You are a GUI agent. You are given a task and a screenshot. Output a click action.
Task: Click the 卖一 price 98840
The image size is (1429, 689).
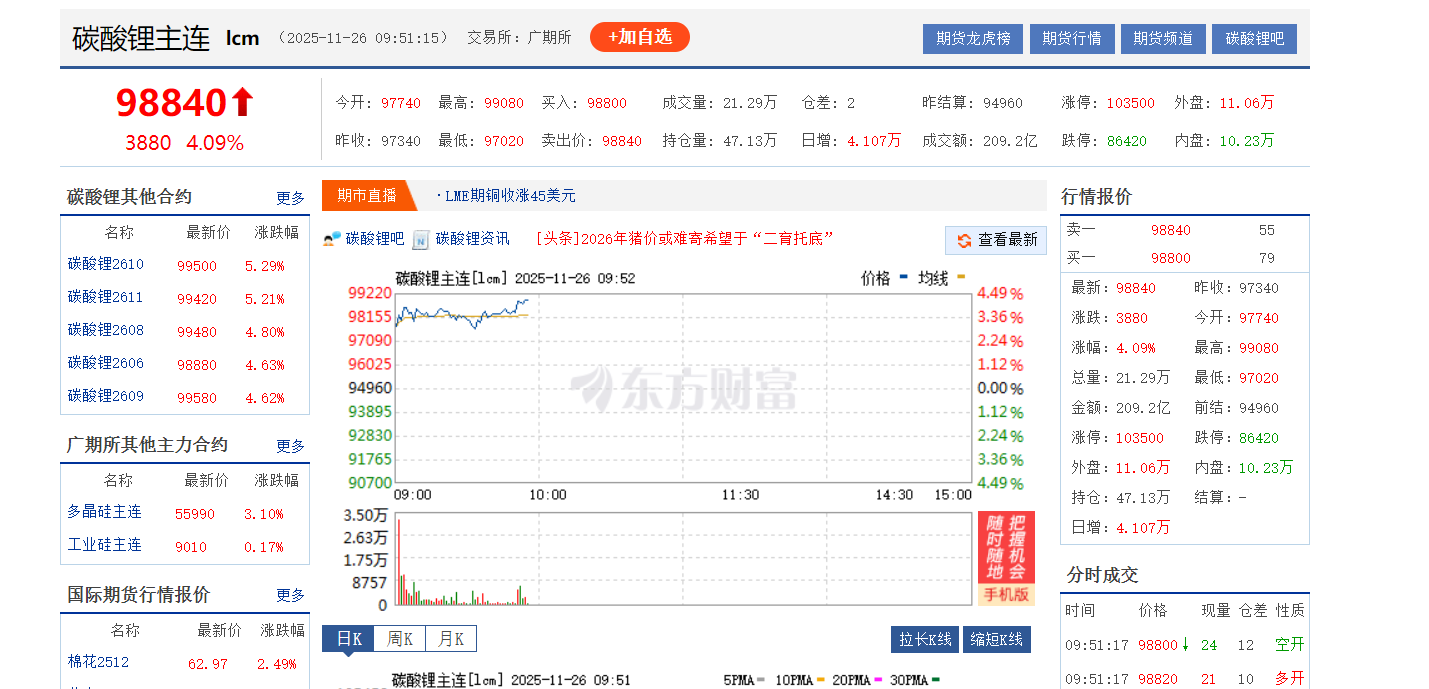[1170, 230]
